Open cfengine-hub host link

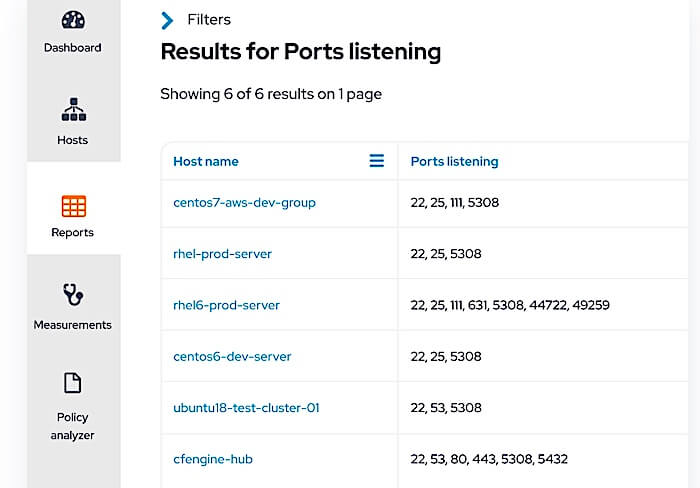click(213, 459)
